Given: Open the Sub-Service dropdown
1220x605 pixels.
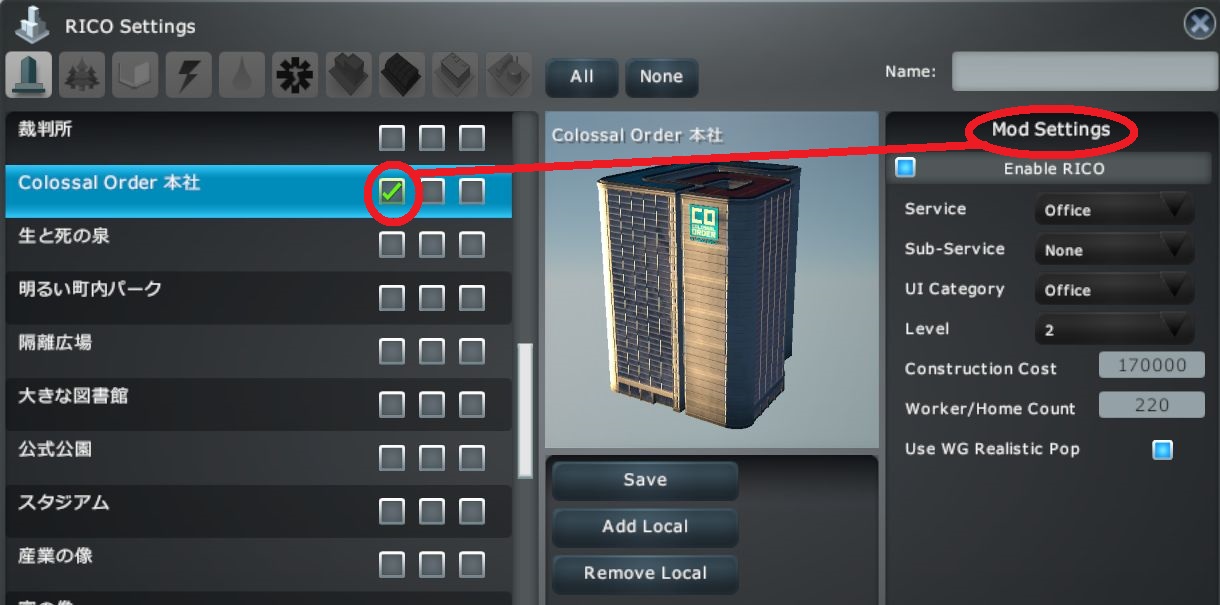Looking at the screenshot, I should [x=1114, y=249].
